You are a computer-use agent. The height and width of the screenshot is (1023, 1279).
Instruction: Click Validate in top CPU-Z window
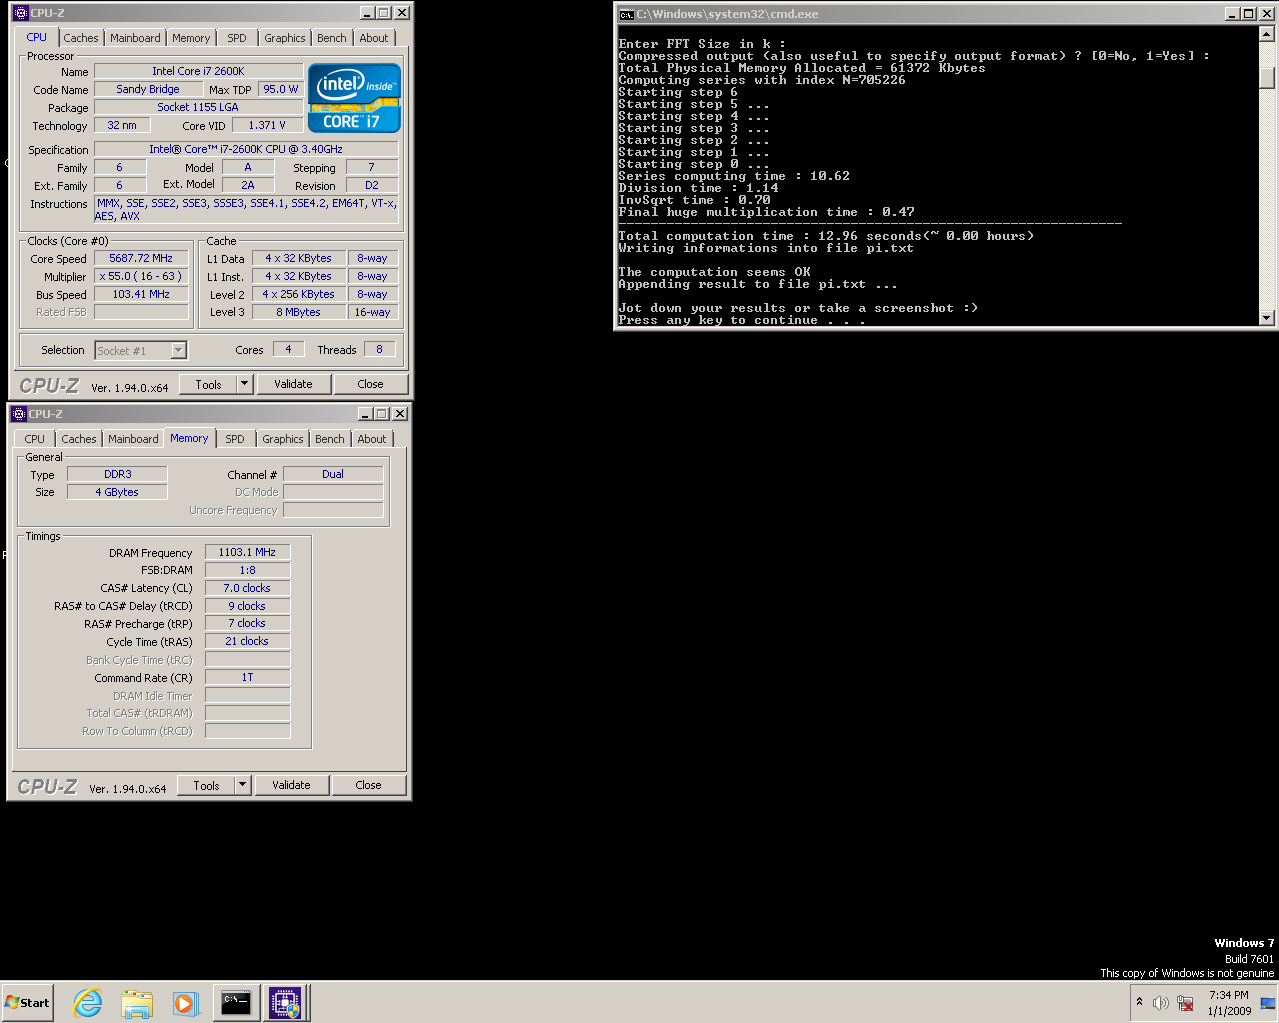[x=293, y=384]
